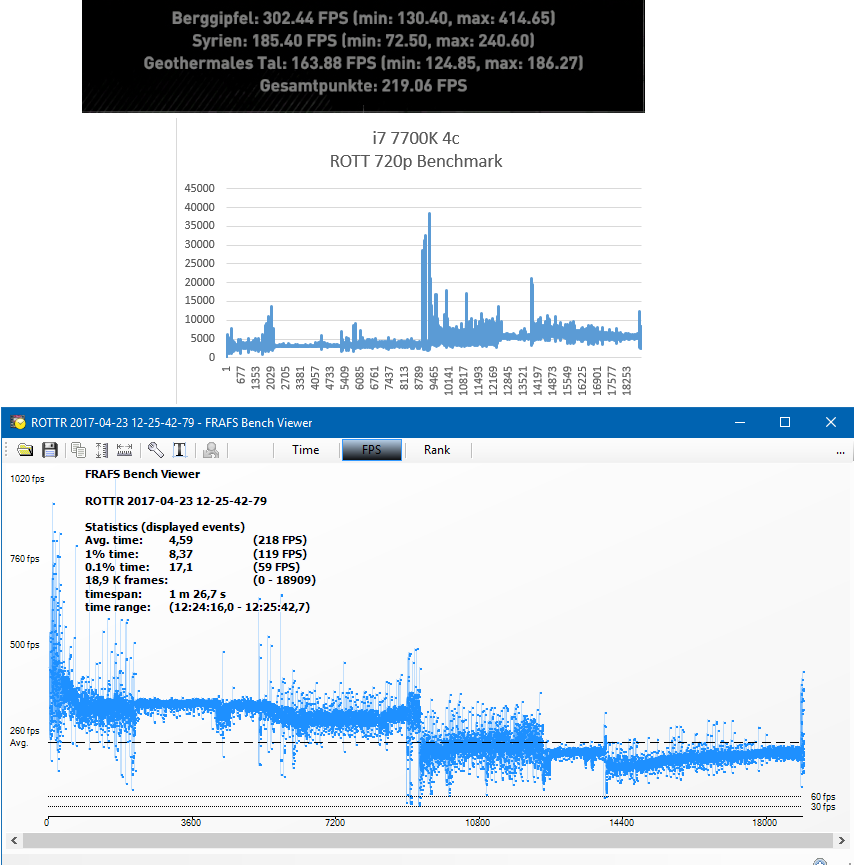Click the 'ROTT 720p Benchmark' chart subtitle
Screen dimensions: 854x865
(x=416, y=161)
